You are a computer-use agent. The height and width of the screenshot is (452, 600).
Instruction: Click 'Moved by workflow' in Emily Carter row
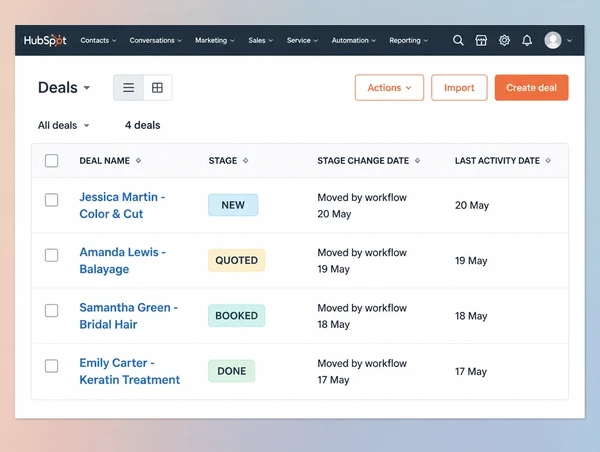[x=362, y=363]
